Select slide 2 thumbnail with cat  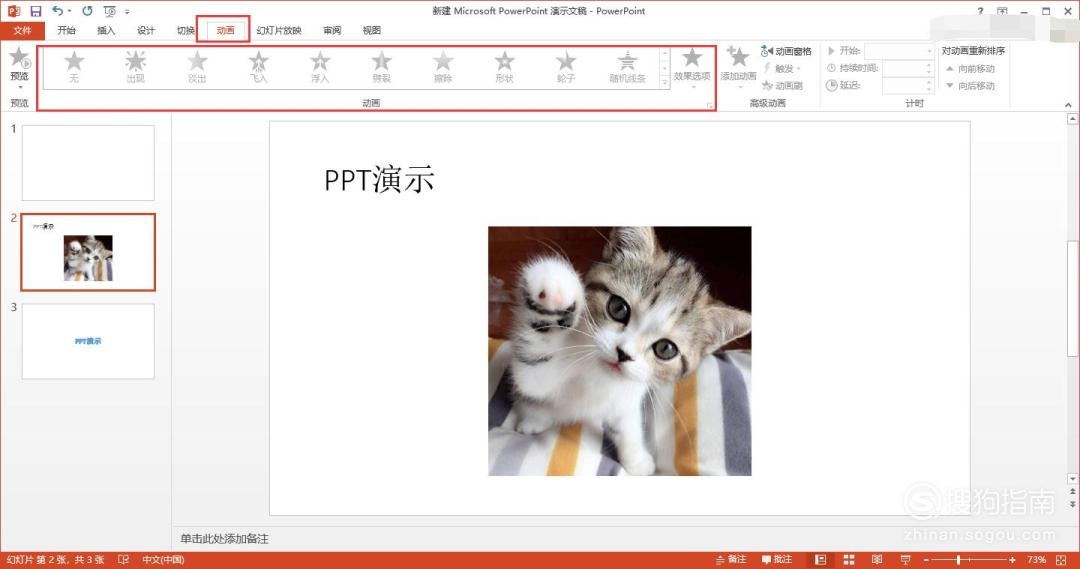pyautogui.click(x=88, y=252)
